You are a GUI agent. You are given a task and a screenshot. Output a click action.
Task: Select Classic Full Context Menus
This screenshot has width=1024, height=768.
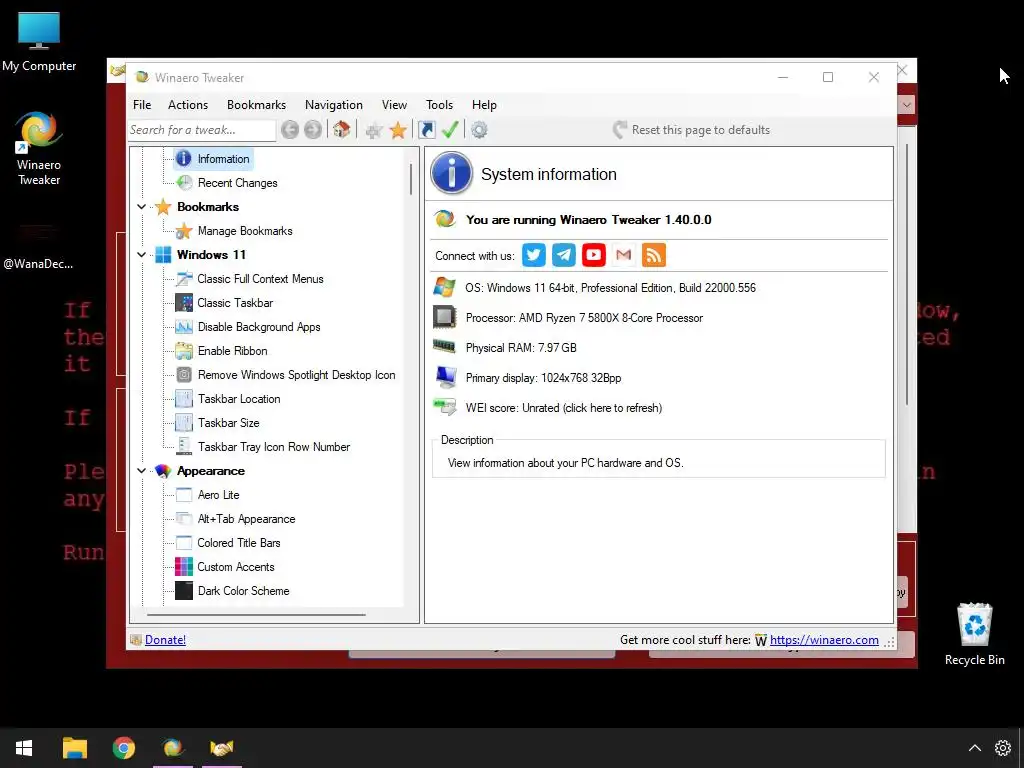(x=261, y=279)
